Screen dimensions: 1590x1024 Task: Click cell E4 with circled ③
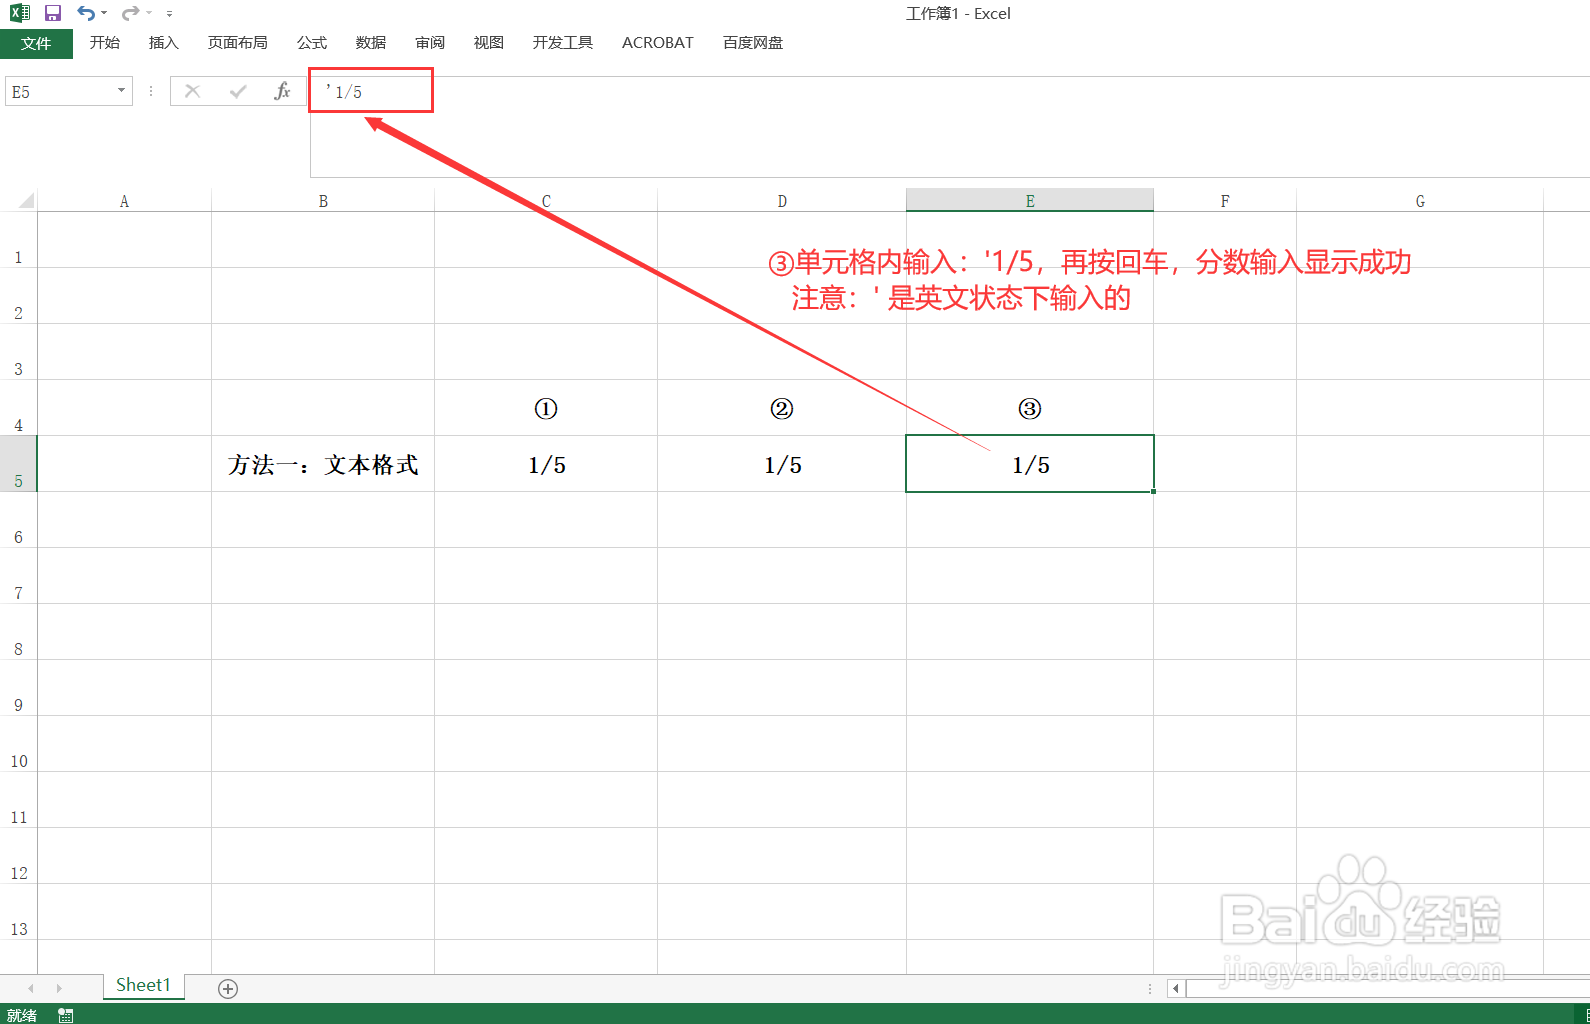(1030, 408)
